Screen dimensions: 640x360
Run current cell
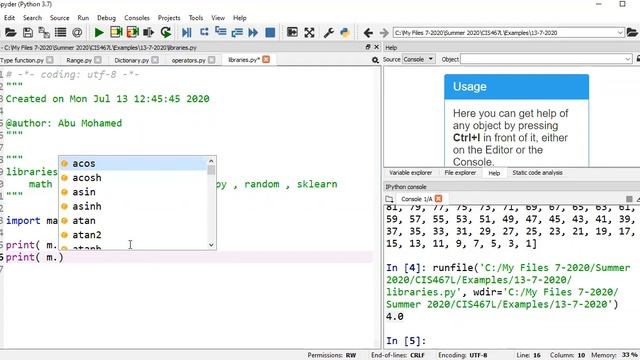coord(116,33)
